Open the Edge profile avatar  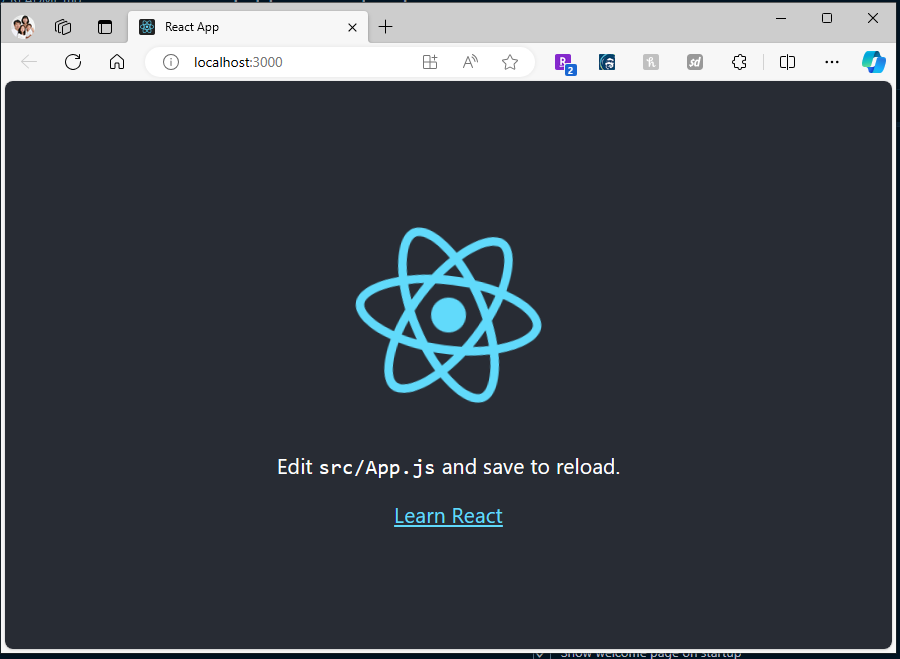click(24, 27)
